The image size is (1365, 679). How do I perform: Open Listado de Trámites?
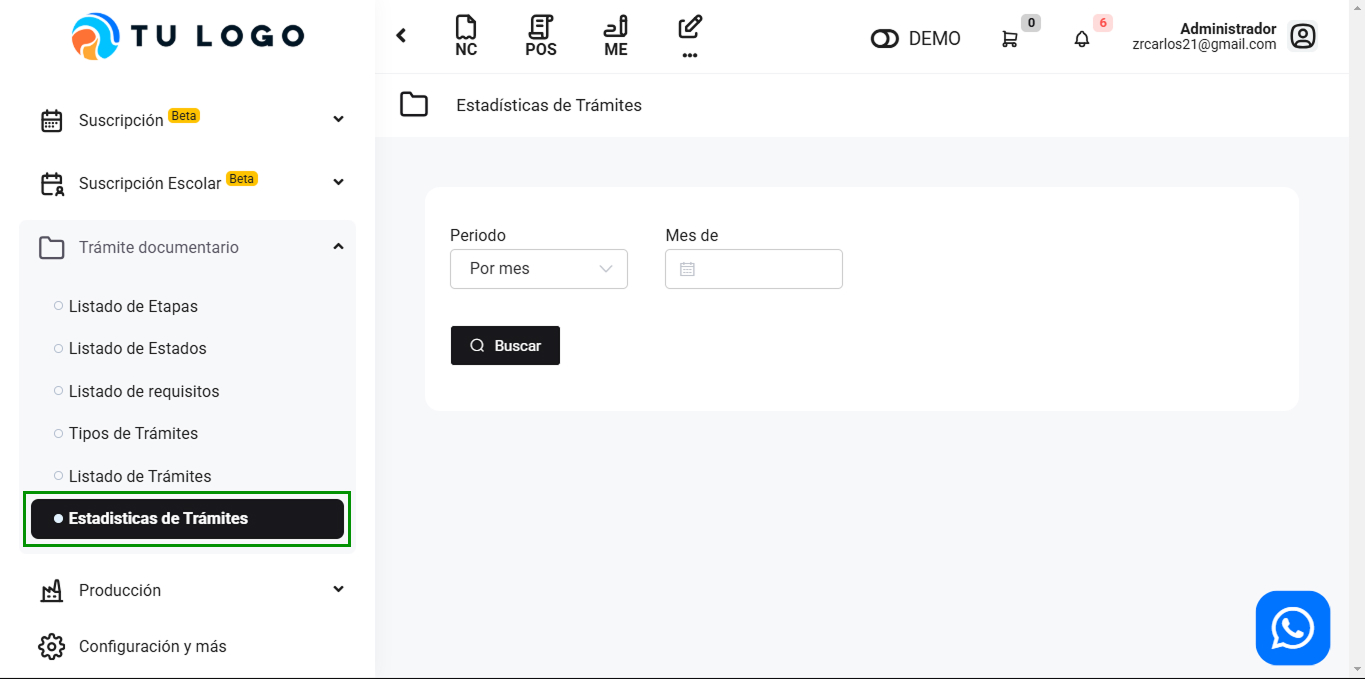click(x=140, y=476)
